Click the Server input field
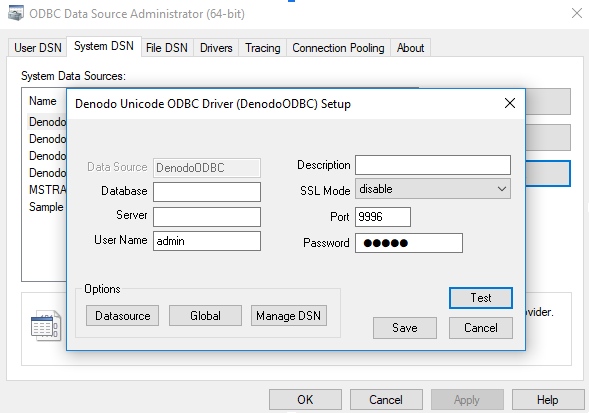This screenshot has height=413, width=589. tap(207, 217)
